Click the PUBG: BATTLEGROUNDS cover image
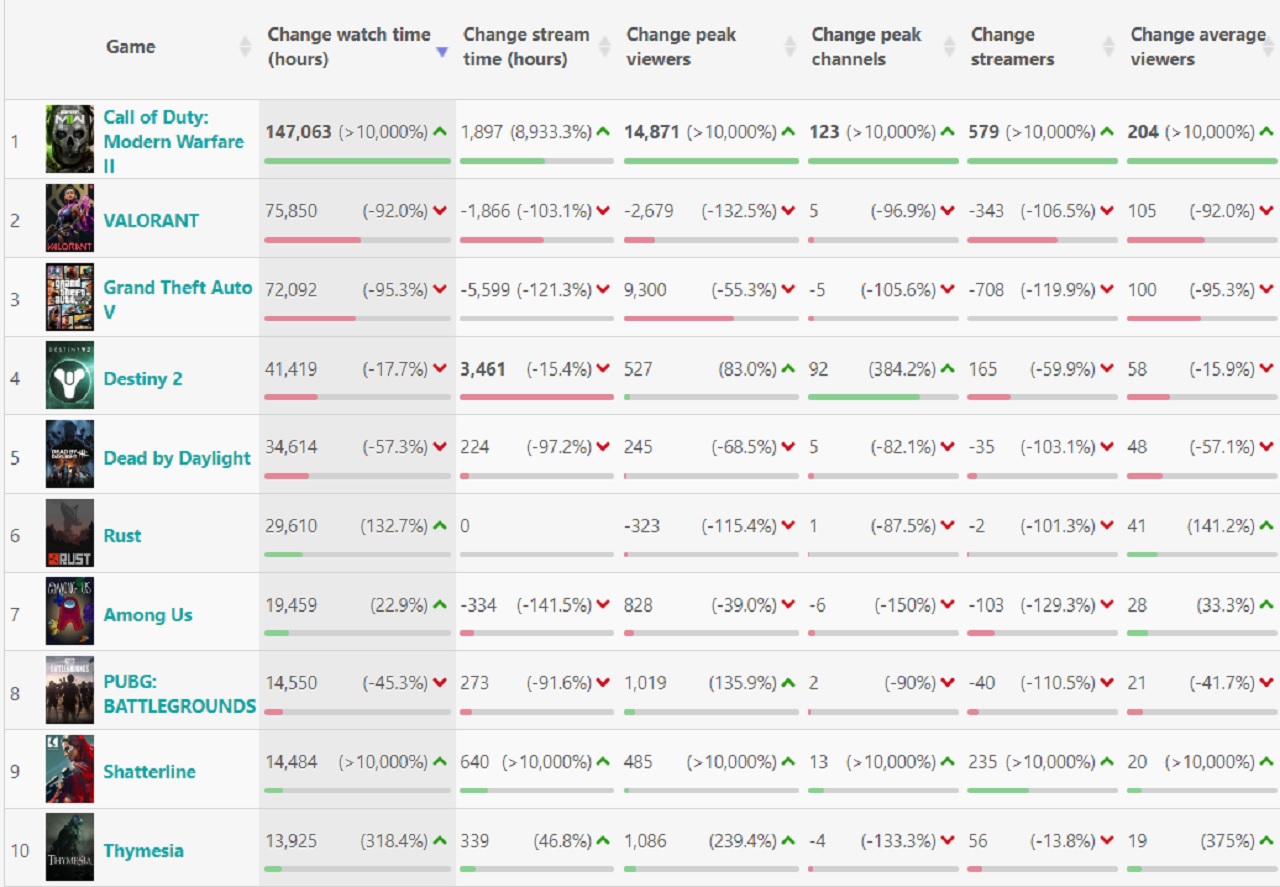This screenshot has height=887, width=1280. click(x=70, y=690)
